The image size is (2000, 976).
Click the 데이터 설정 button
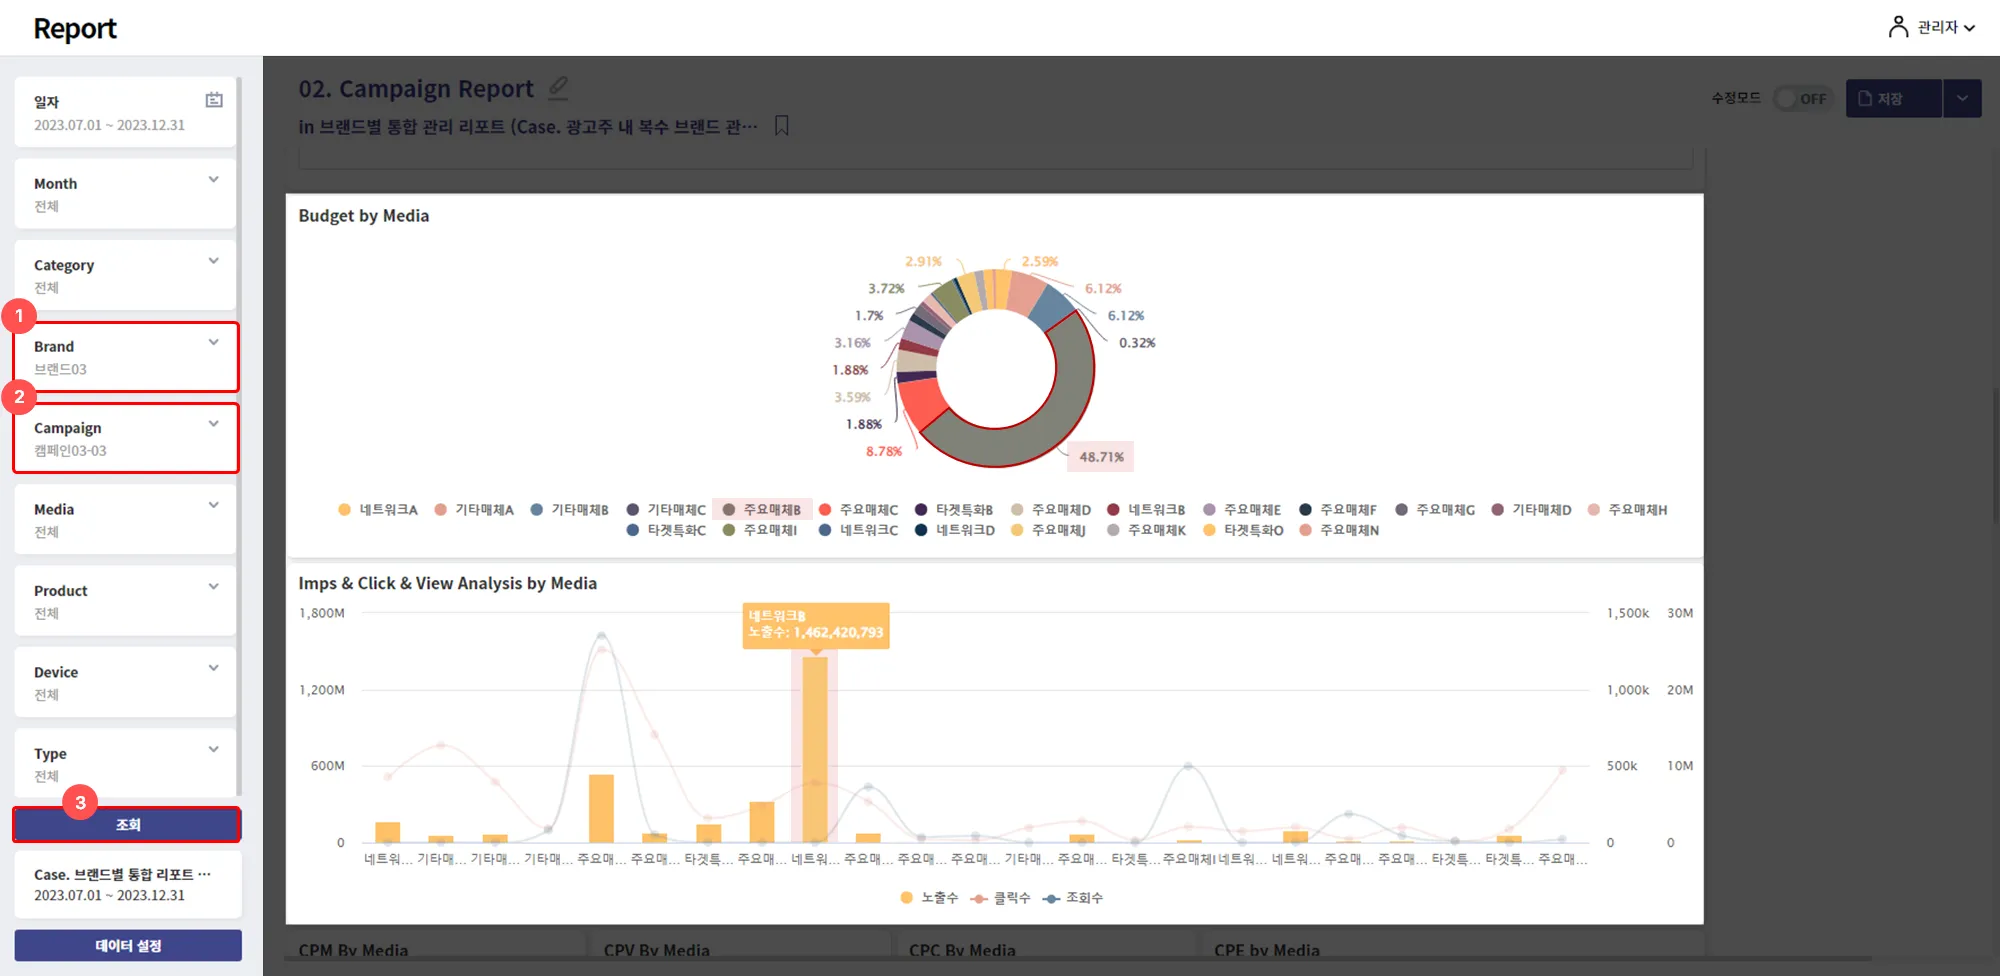[x=128, y=946]
